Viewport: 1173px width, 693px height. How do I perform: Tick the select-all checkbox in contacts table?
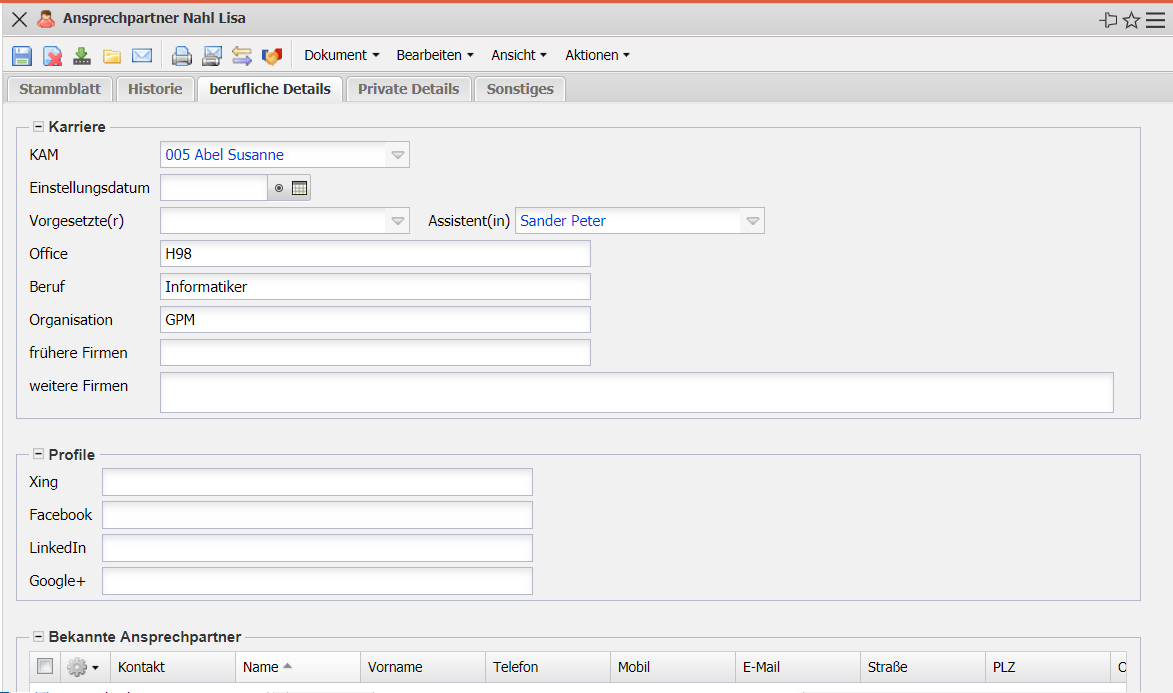(45, 666)
